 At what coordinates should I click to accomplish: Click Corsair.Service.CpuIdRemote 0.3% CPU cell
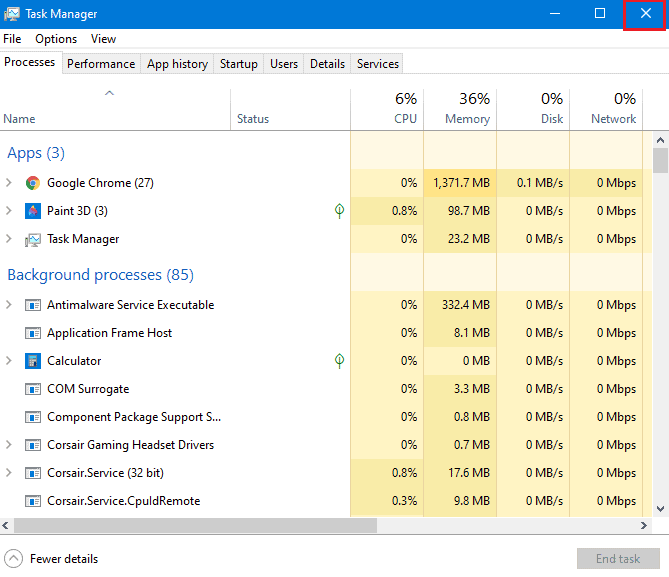387,501
